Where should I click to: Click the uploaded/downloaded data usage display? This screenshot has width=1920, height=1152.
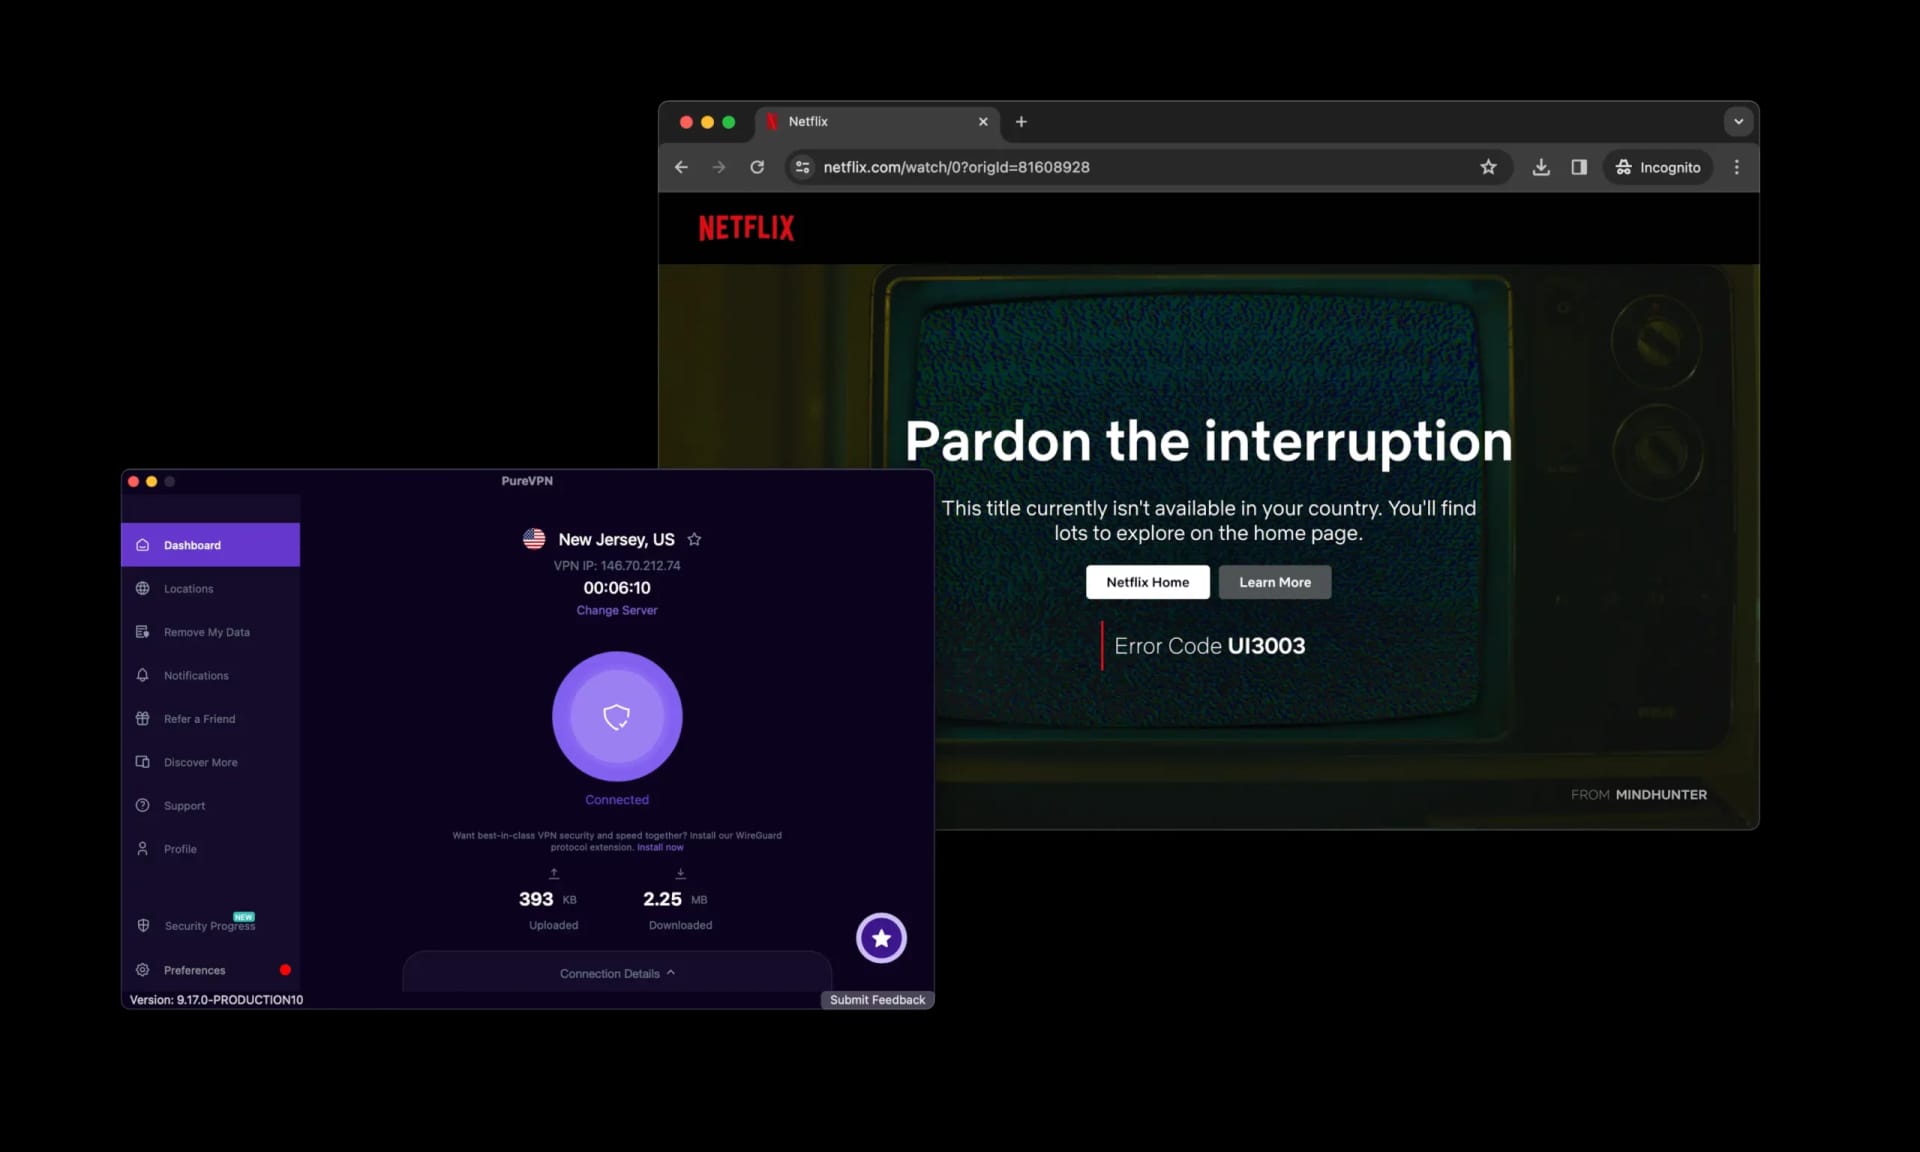click(616, 898)
